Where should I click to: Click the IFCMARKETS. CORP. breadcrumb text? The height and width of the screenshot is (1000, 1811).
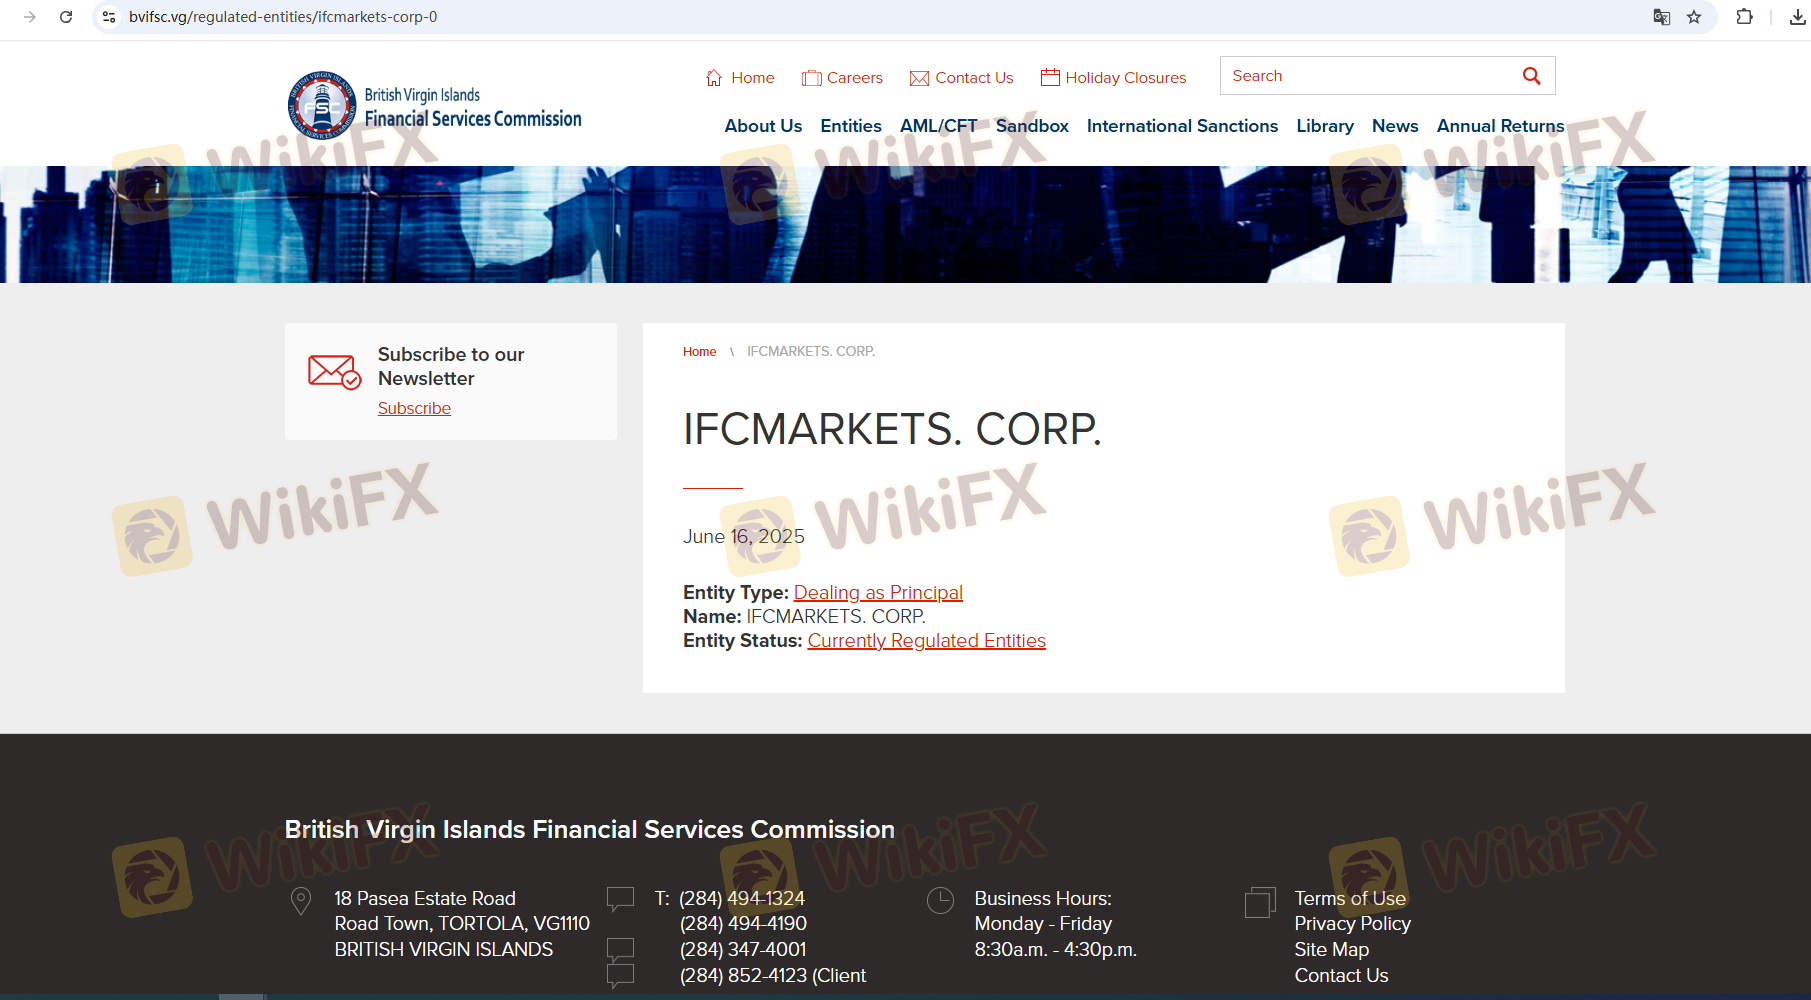(x=811, y=352)
